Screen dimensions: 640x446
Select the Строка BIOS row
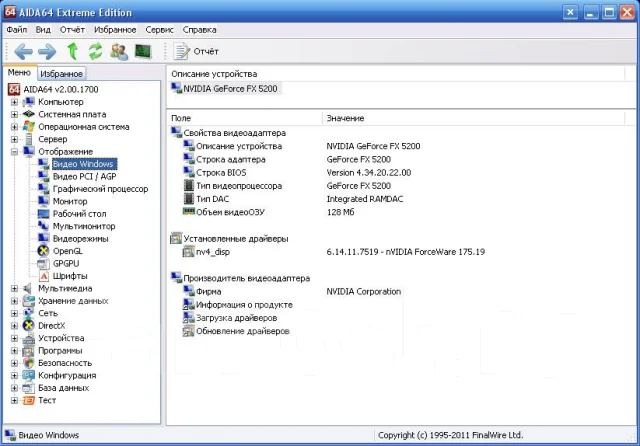221,173
